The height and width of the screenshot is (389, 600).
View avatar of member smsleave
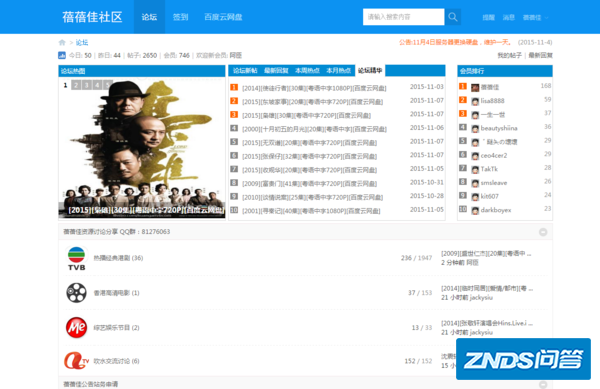475,184
